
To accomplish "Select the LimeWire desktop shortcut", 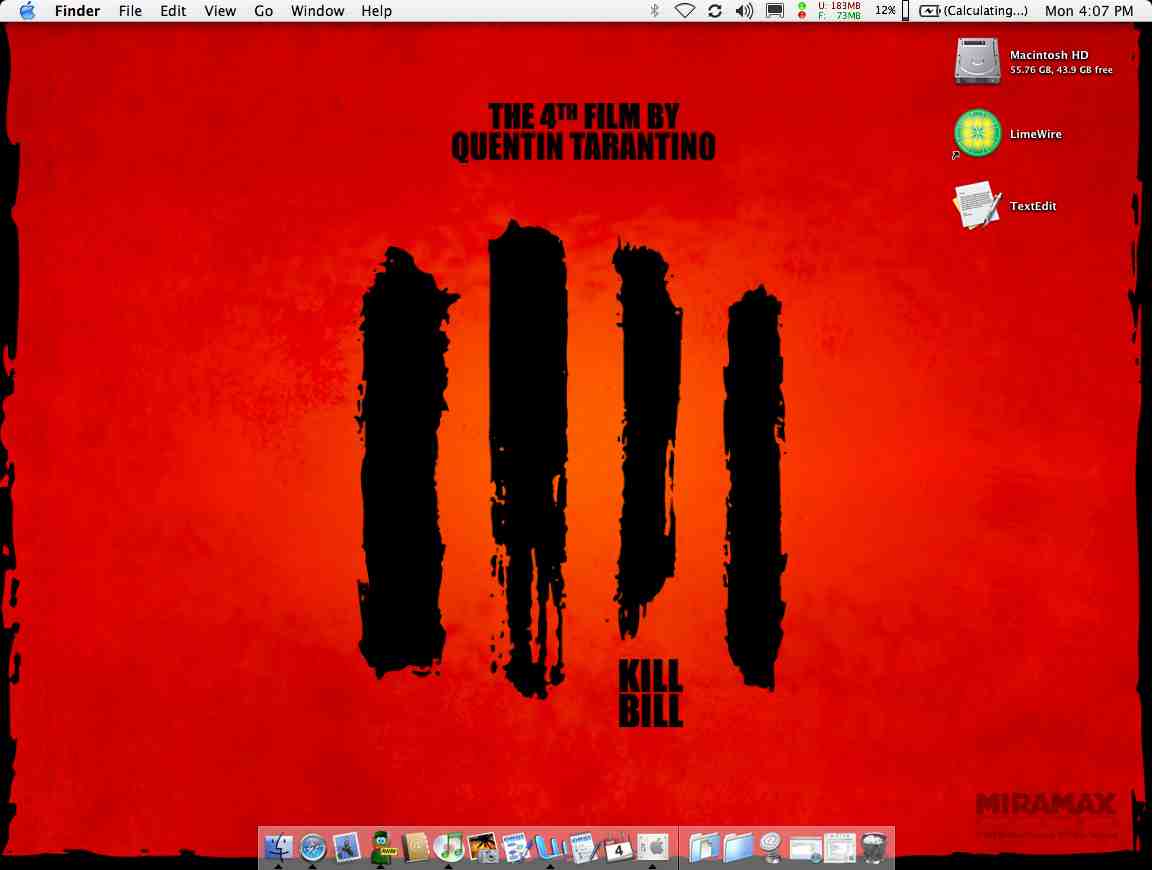I will coord(977,133).
